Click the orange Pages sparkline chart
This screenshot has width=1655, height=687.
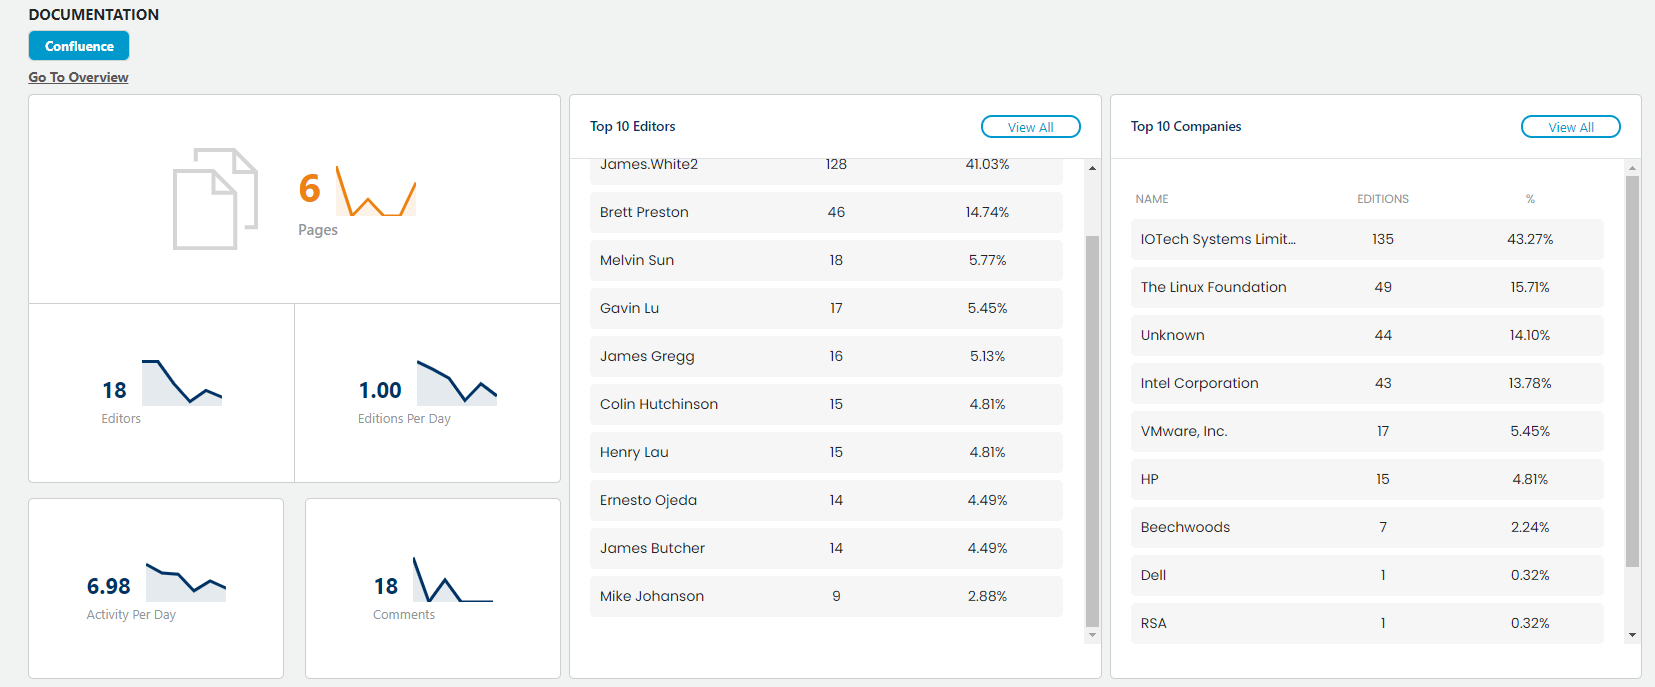point(376,192)
